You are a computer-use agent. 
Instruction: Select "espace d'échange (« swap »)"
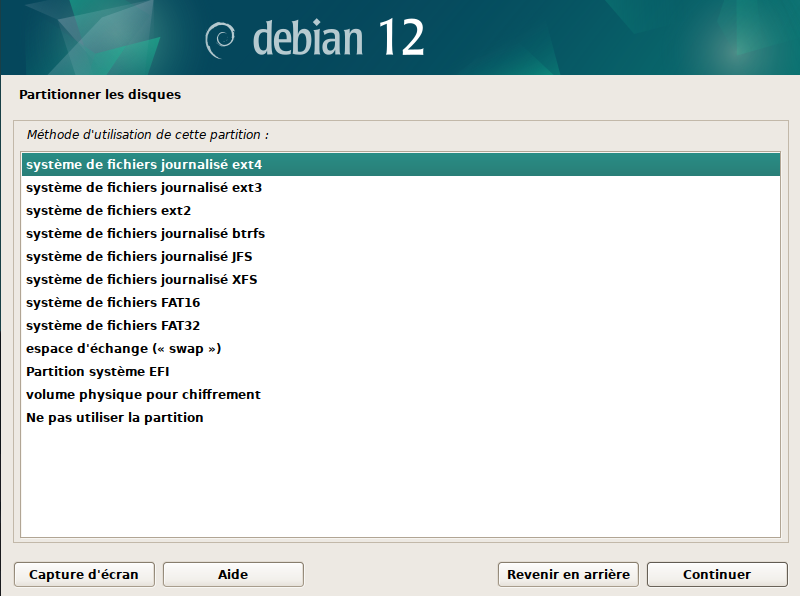[x=401, y=349]
